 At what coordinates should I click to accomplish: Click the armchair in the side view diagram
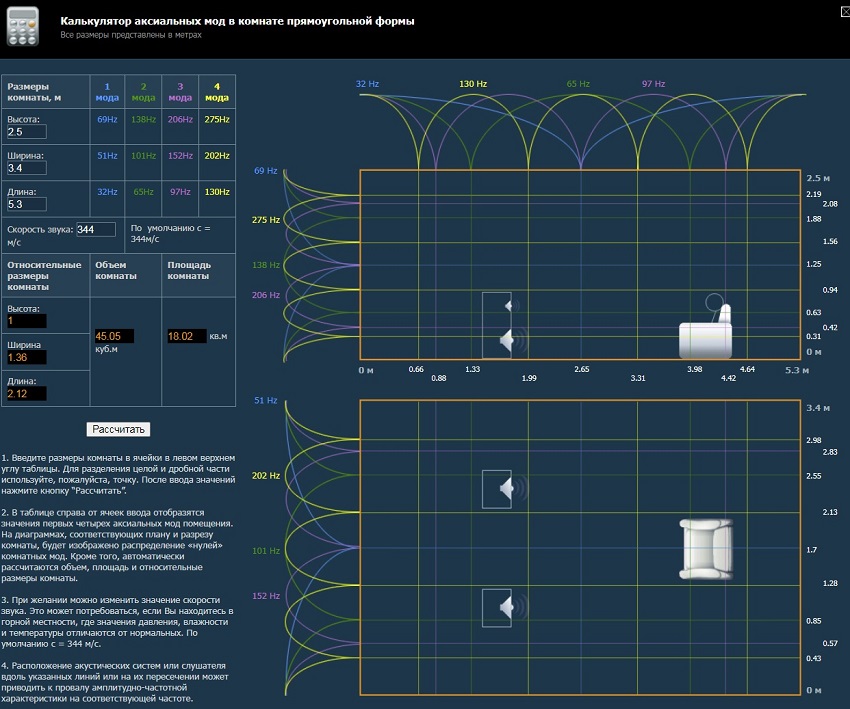click(x=706, y=333)
